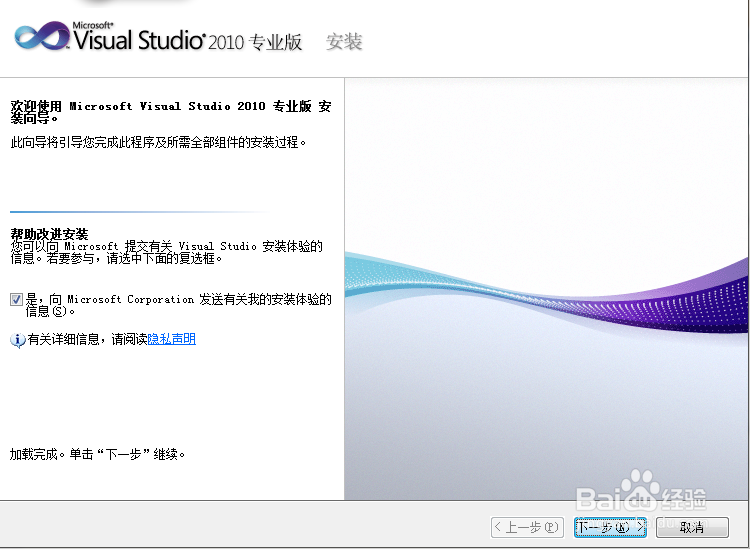The width and height of the screenshot is (750, 549).
Task: Click the 欢迎使用 Microsoft Visual Studio welcome heading
Action: pyautogui.click(x=171, y=112)
